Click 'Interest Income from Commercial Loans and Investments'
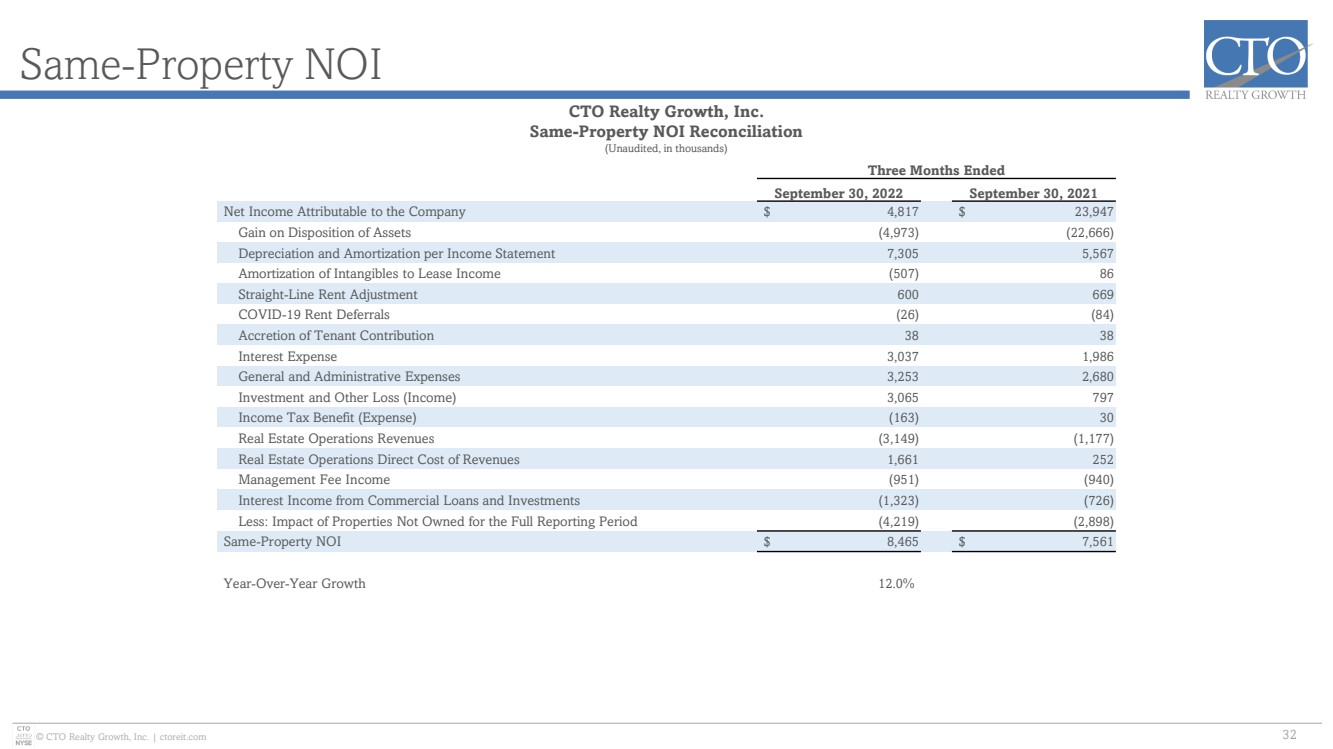The image size is (1333, 749). tap(409, 500)
